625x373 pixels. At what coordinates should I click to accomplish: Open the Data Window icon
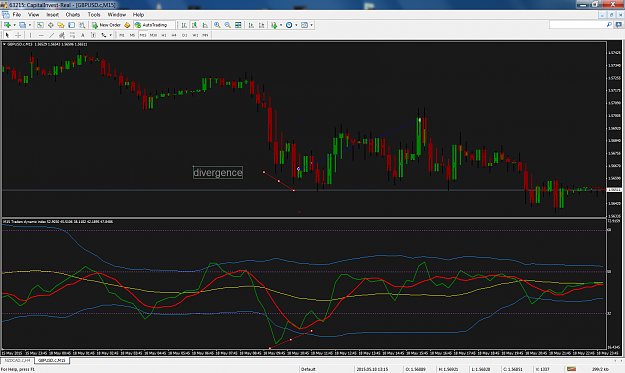(x=51, y=25)
